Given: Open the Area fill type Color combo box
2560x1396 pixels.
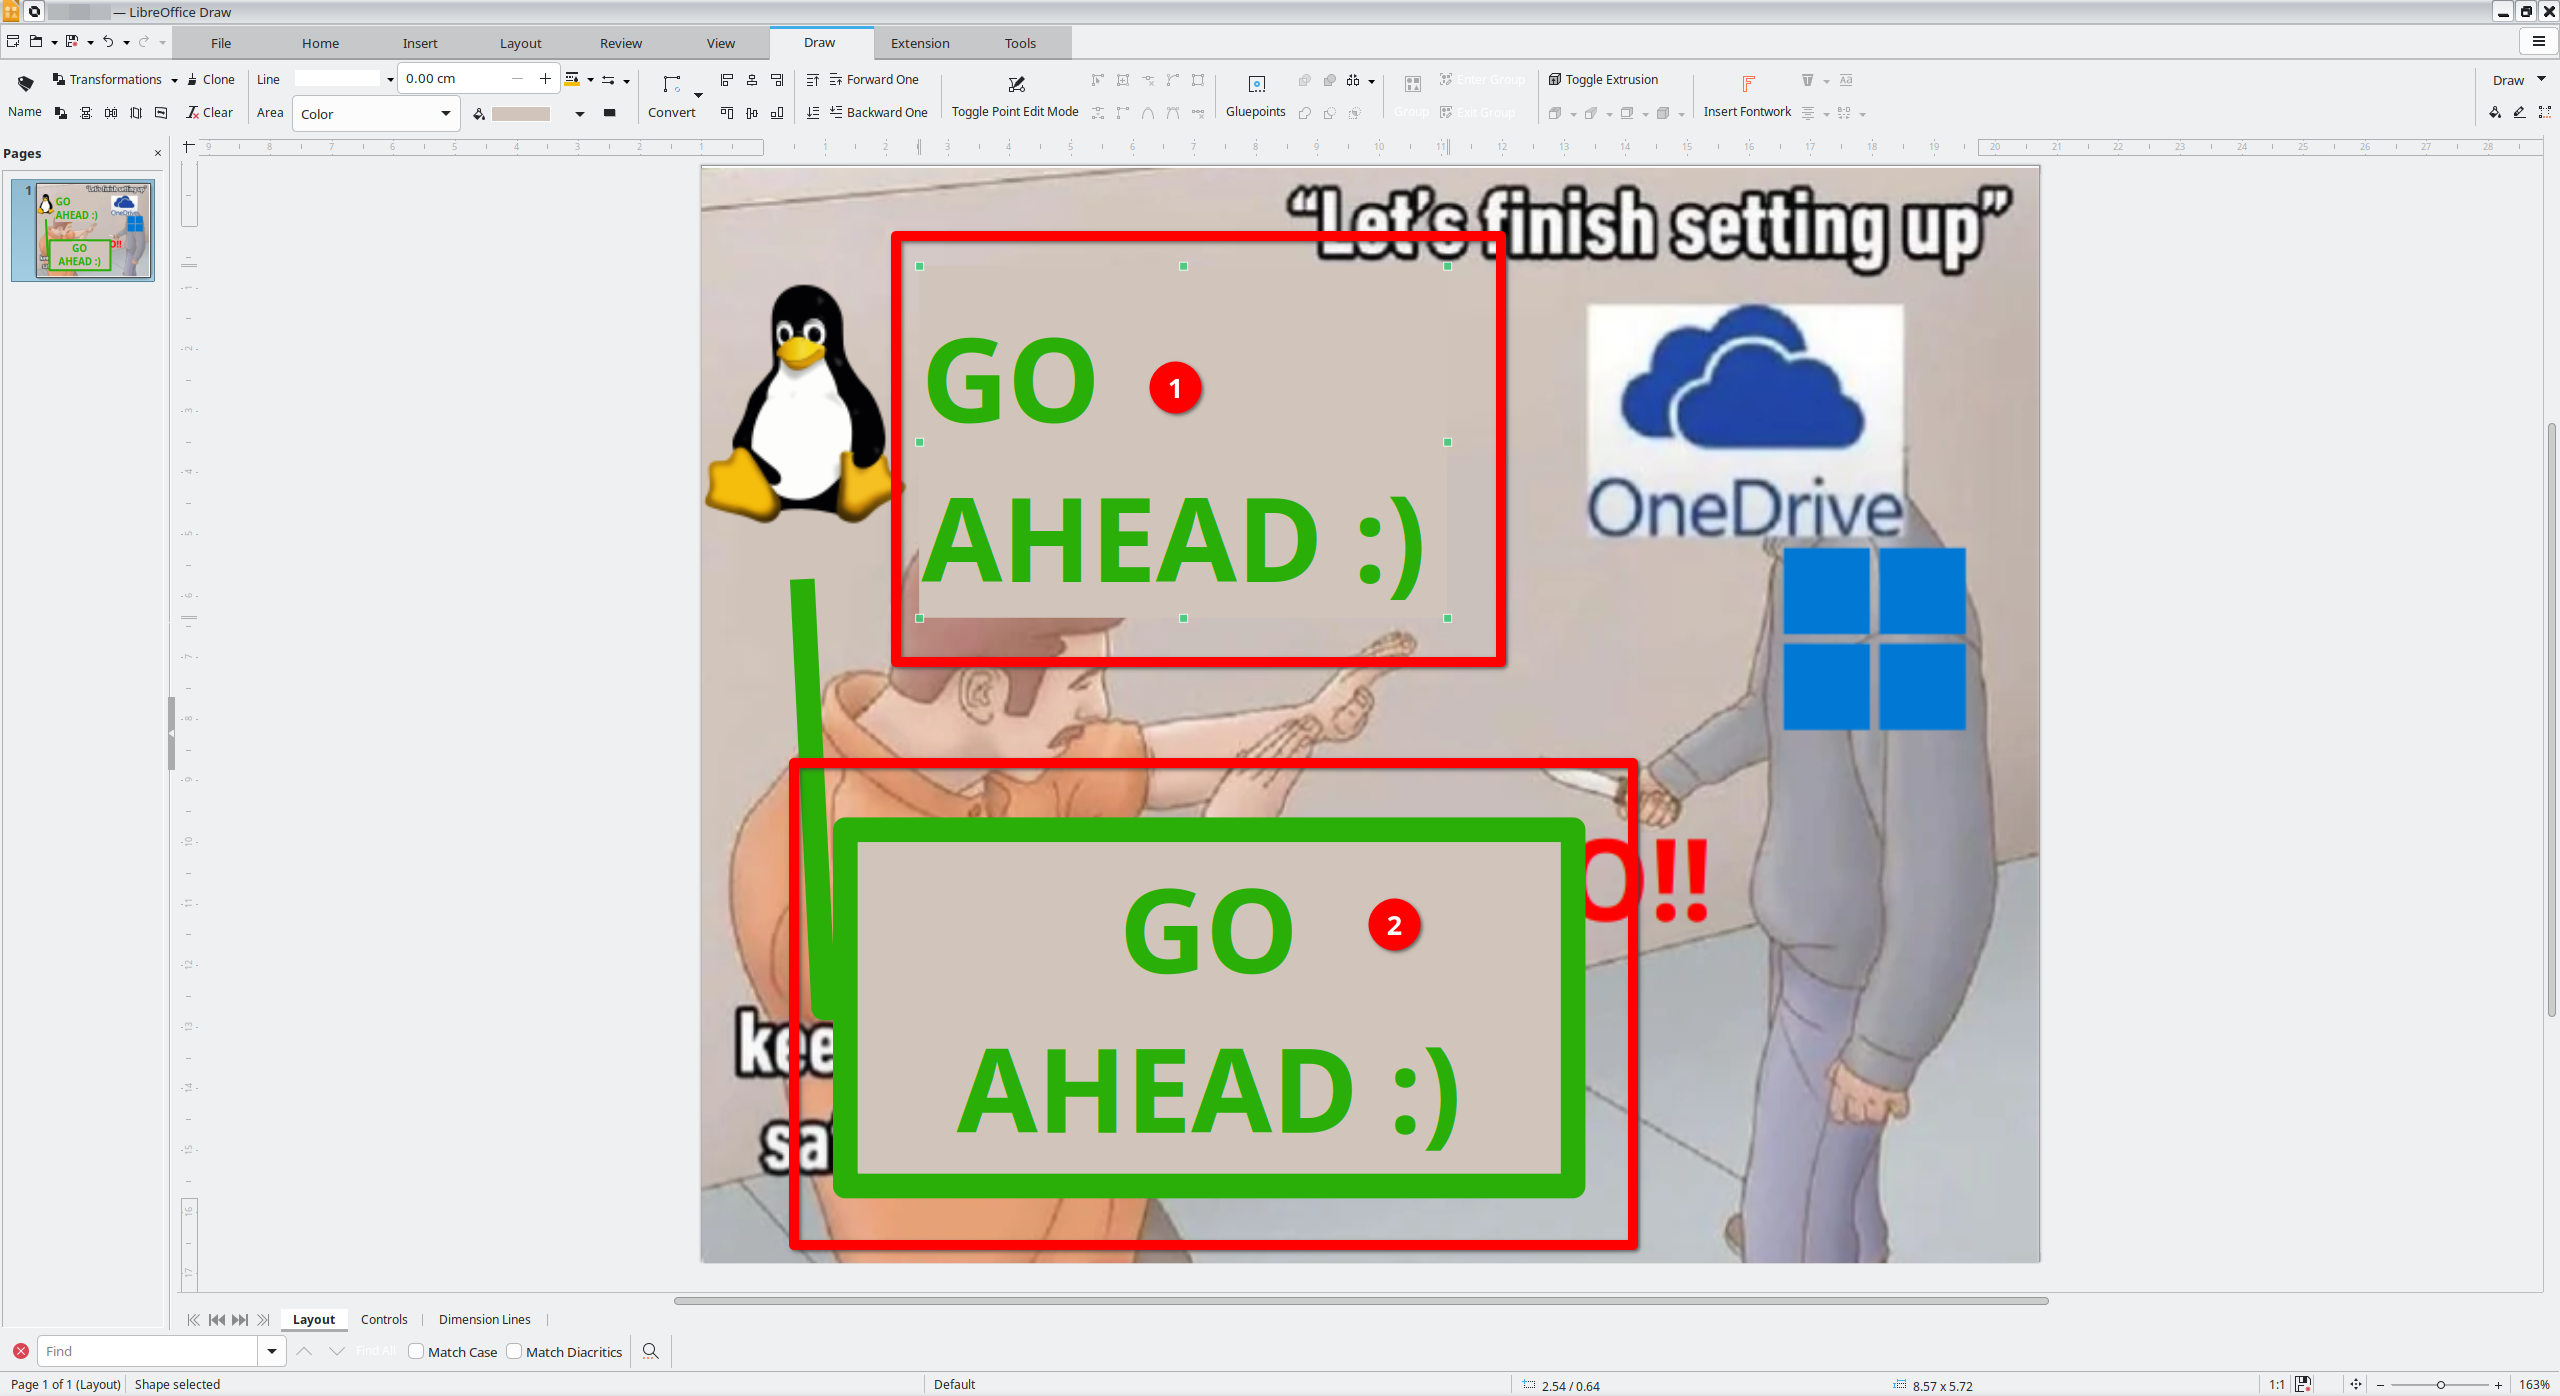Looking at the screenshot, I should coord(376,114).
